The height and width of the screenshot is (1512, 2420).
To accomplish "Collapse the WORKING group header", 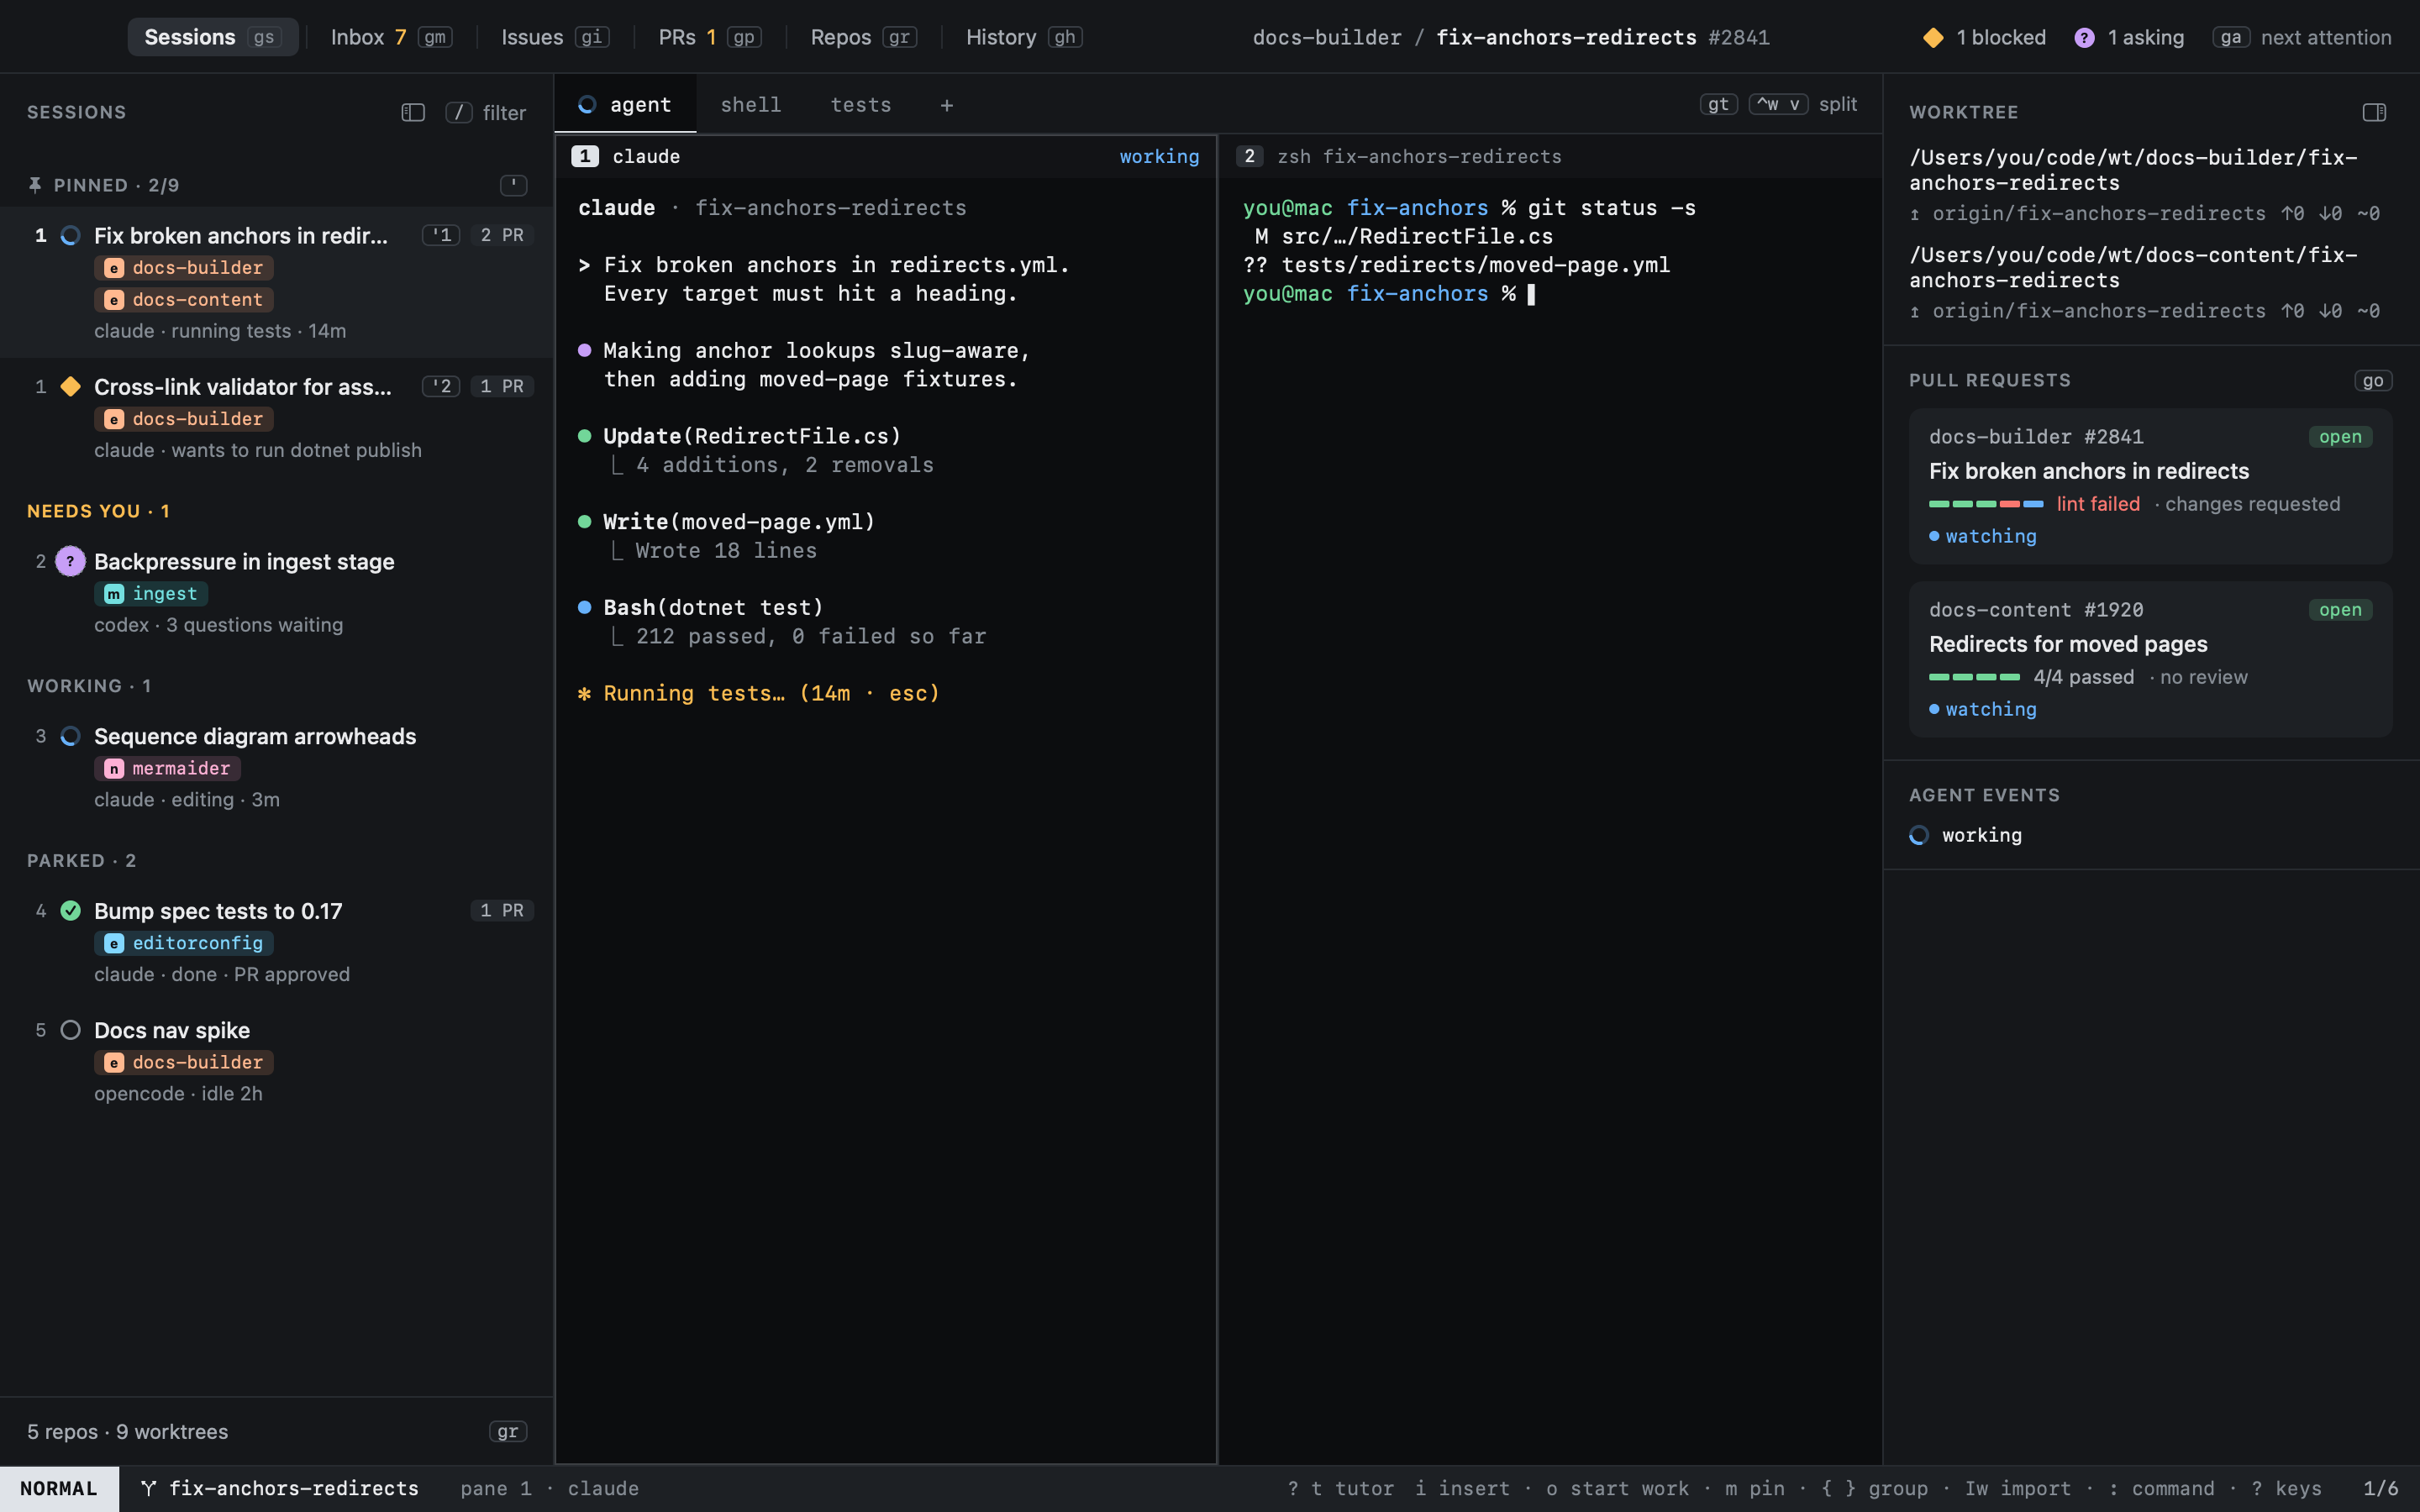I will pyautogui.click(x=89, y=686).
